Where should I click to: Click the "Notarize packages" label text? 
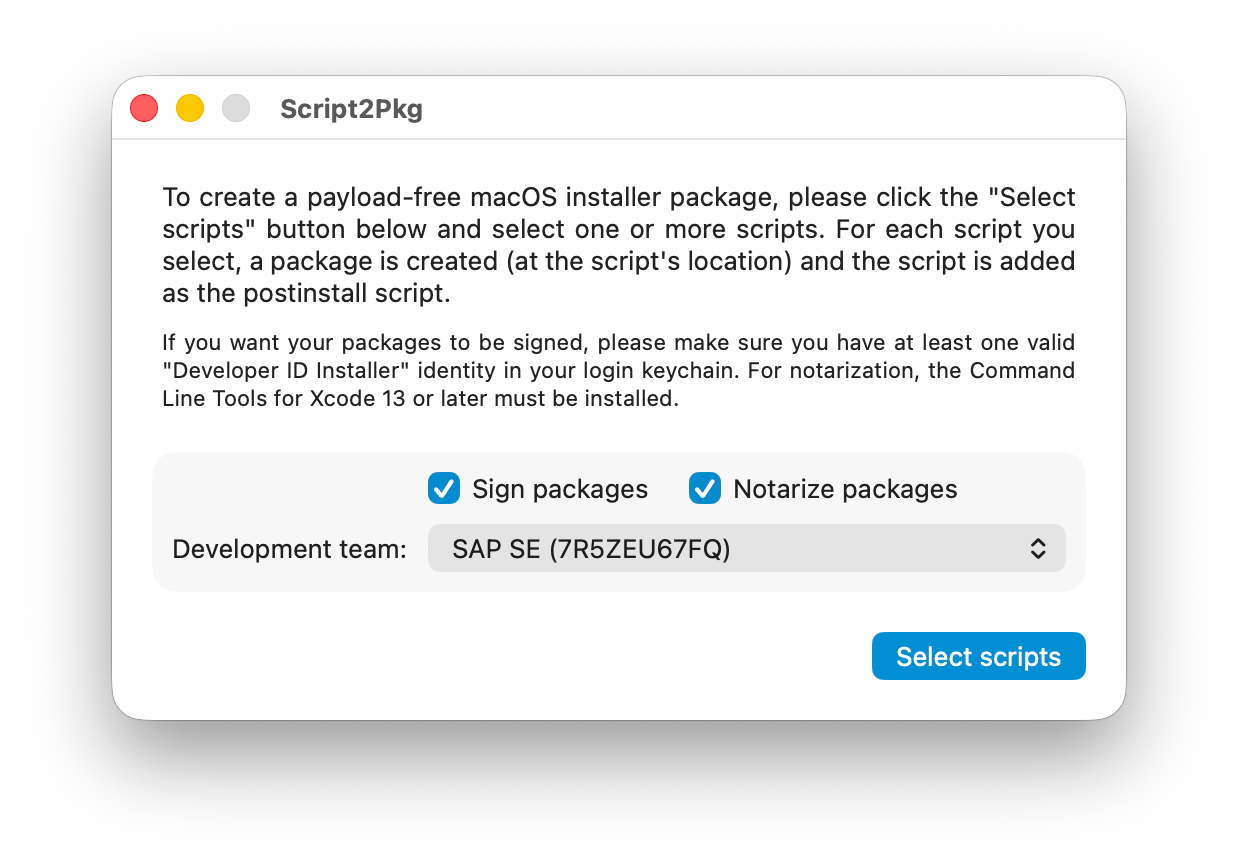[x=845, y=489]
